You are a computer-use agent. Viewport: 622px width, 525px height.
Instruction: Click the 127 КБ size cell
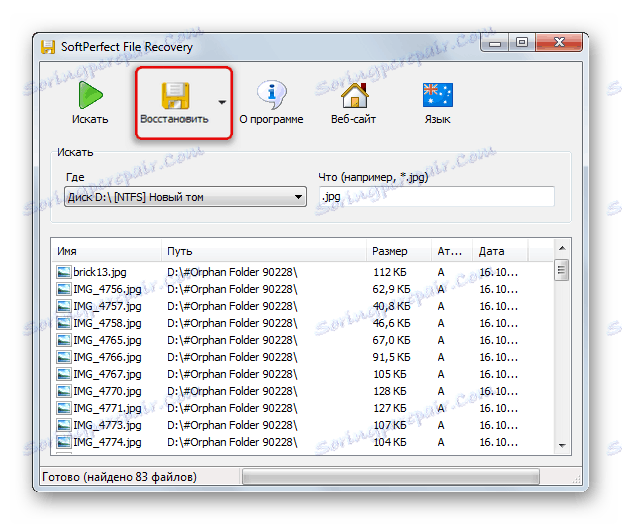click(x=390, y=408)
